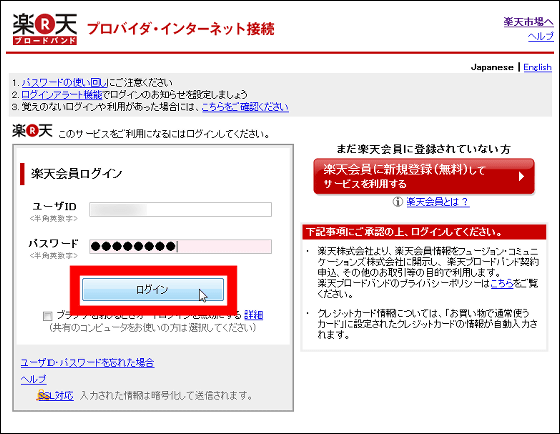Viewport: 560px width, 434px height.
Task: Click the red 楽天会員に新規登録(無料) button
Action: [424, 176]
